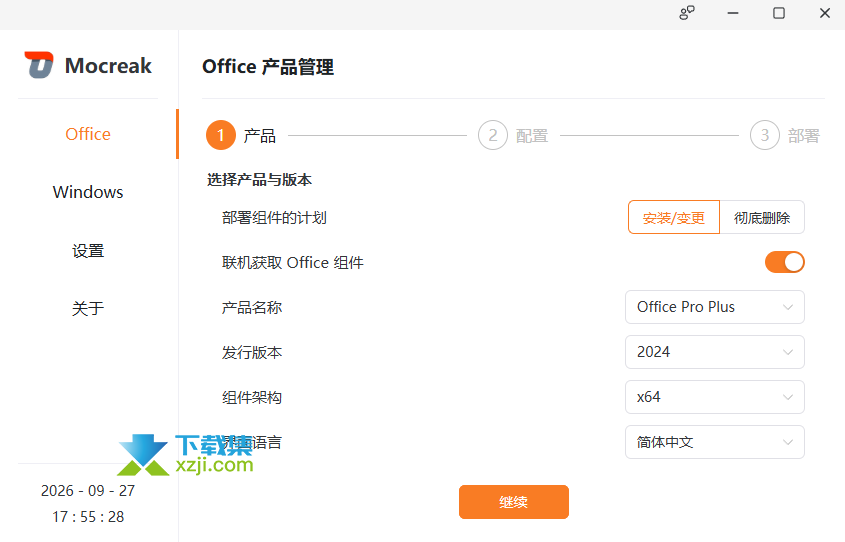Open the 发行版本 dropdown showing 2024
Screen dimensions: 845x542
715,352
